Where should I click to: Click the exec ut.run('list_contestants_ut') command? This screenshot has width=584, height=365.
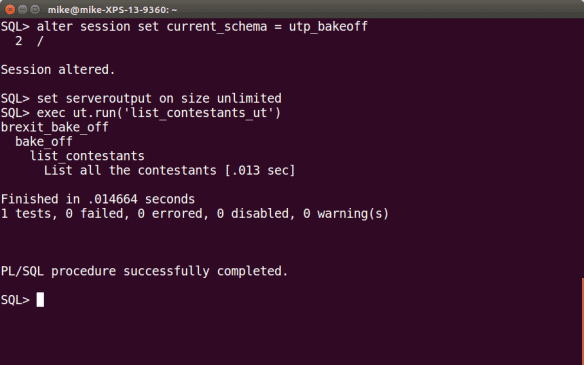(x=159, y=113)
